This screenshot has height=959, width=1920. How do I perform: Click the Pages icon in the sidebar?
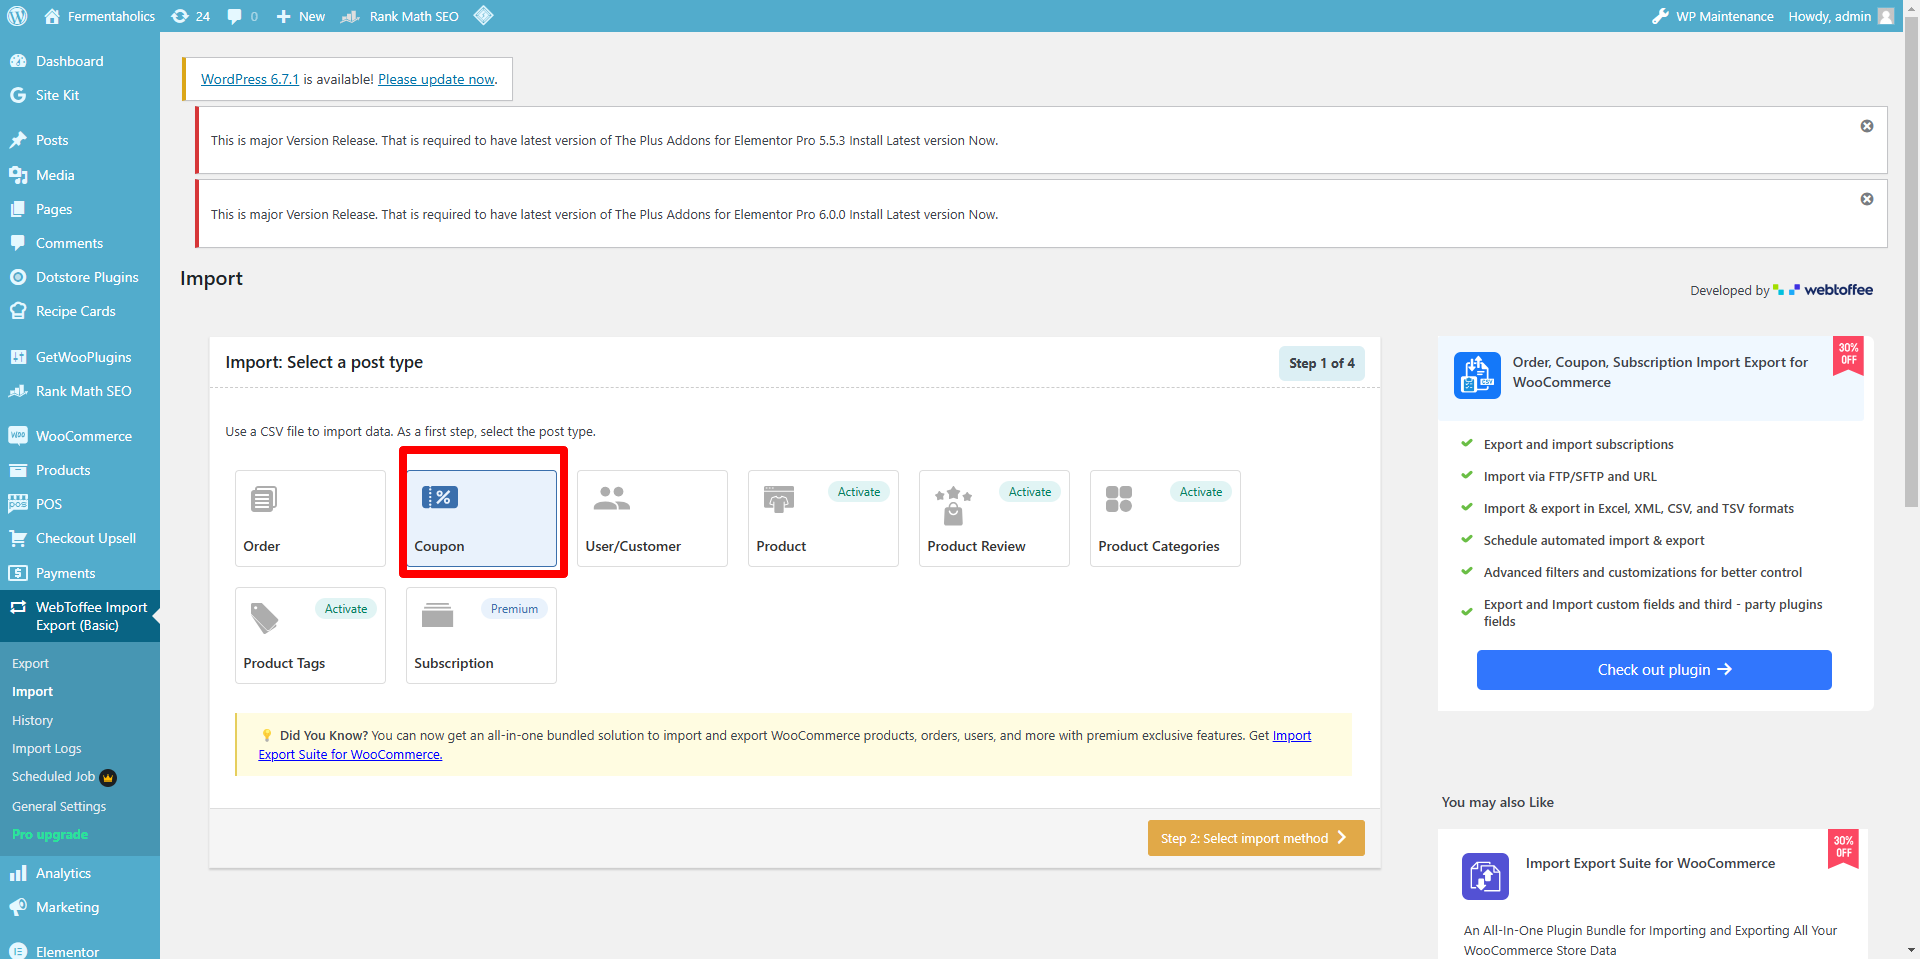point(18,209)
